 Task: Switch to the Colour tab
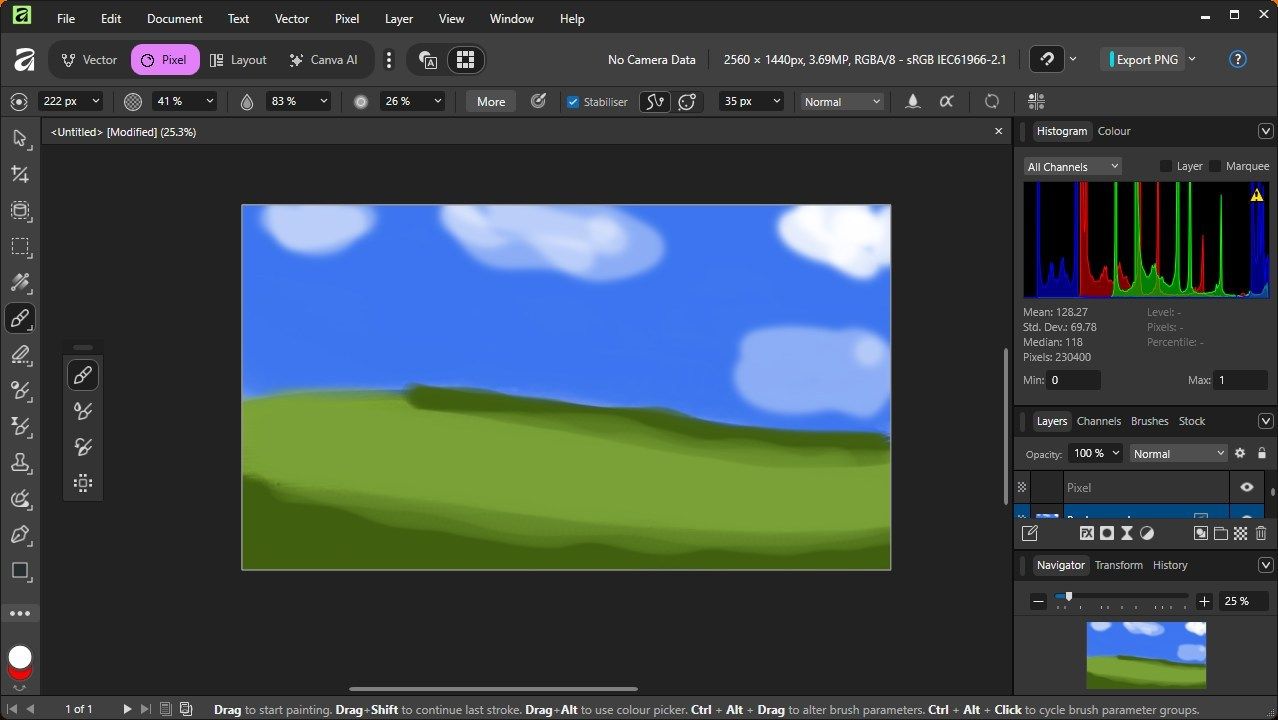[1114, 131]
